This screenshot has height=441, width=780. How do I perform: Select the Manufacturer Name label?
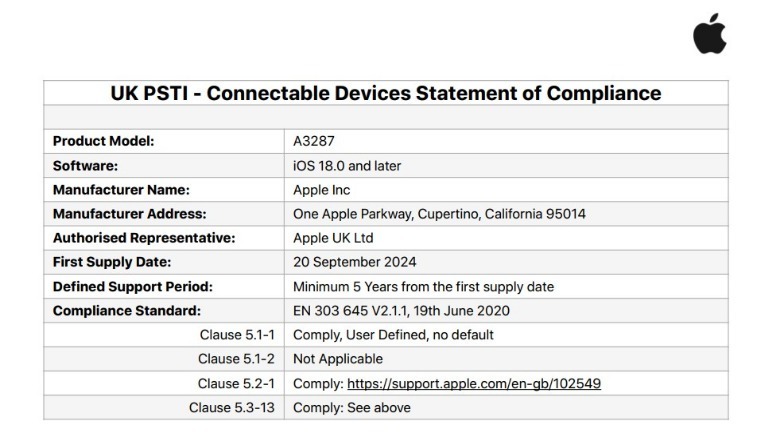pos(121,190)
